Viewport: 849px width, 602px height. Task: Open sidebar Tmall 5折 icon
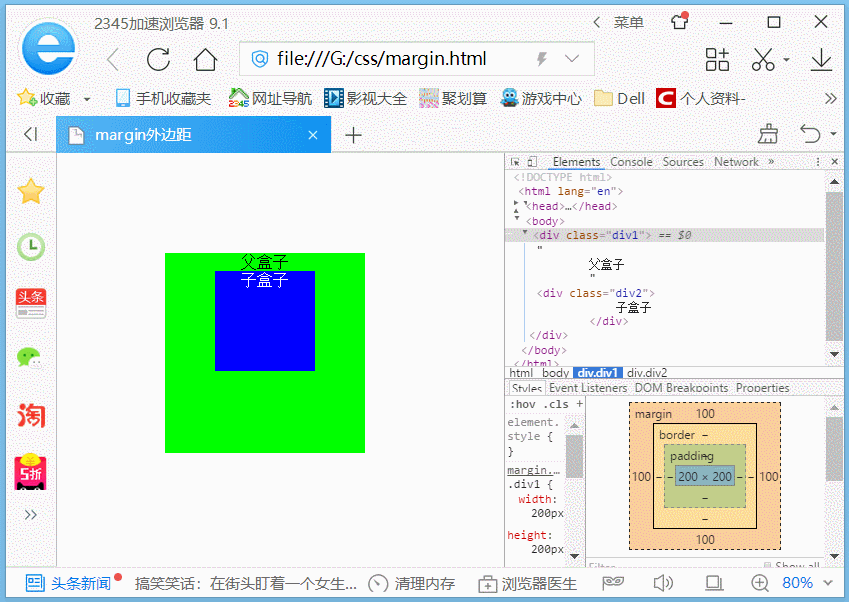[x=30, y=472]
